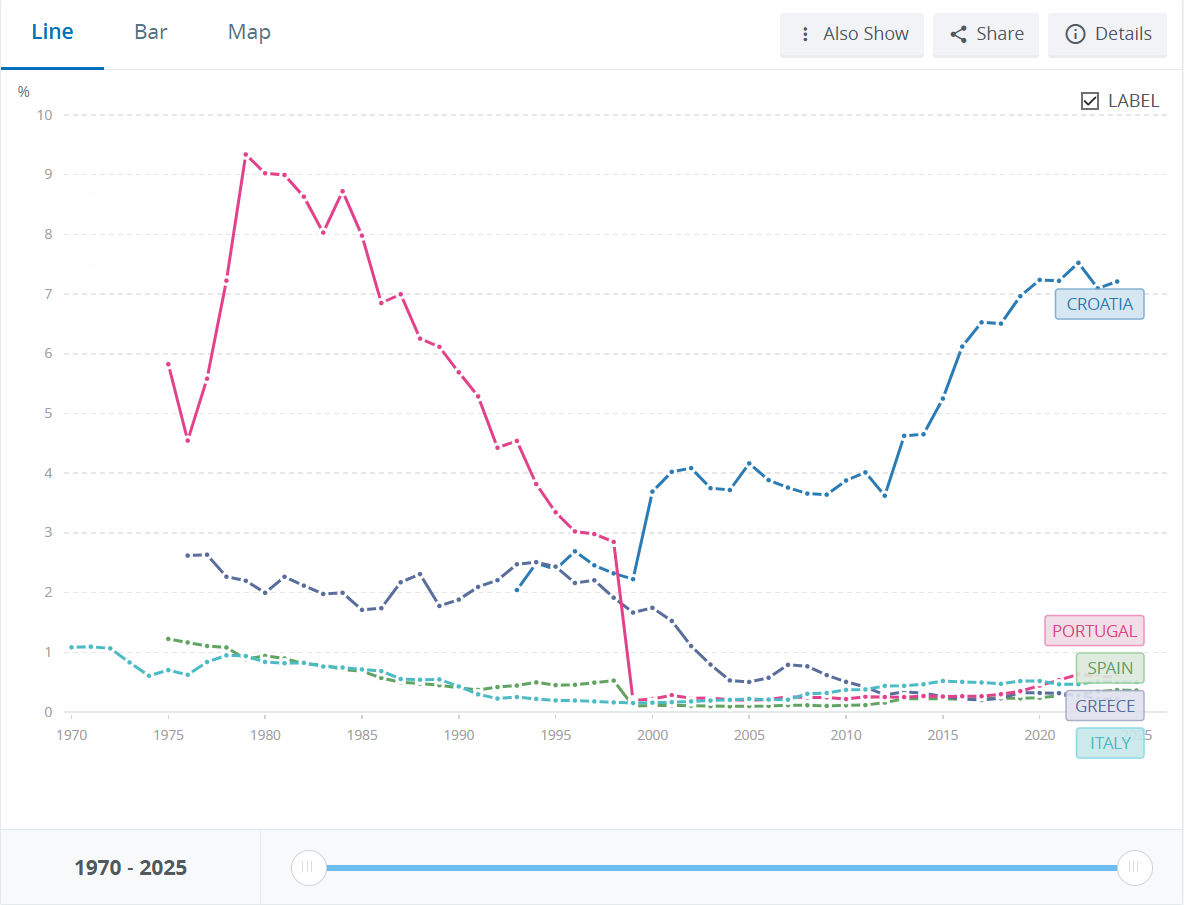Click the 3 y-axis label
1184x905 pixels.
[48, 532]
